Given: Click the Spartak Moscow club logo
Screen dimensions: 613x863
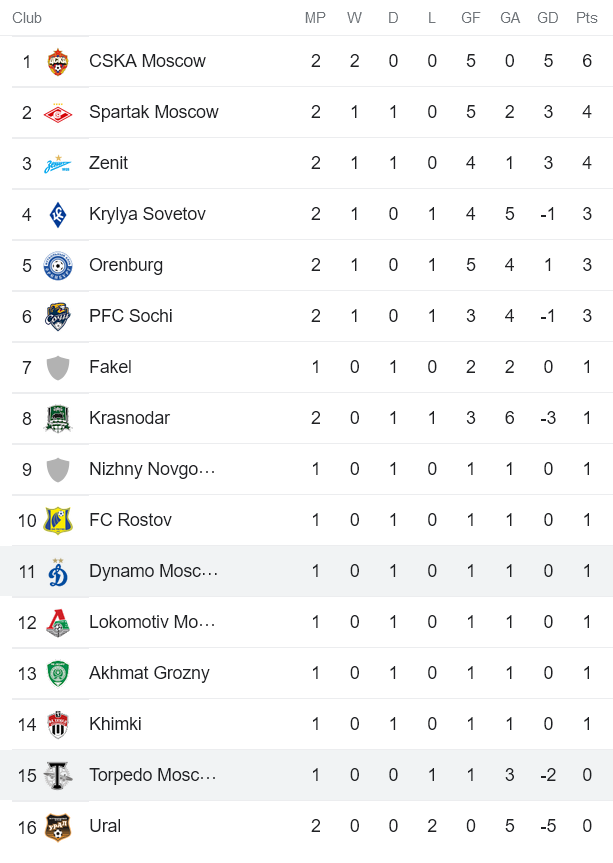Looking at the screenshot, I should 58,113.
